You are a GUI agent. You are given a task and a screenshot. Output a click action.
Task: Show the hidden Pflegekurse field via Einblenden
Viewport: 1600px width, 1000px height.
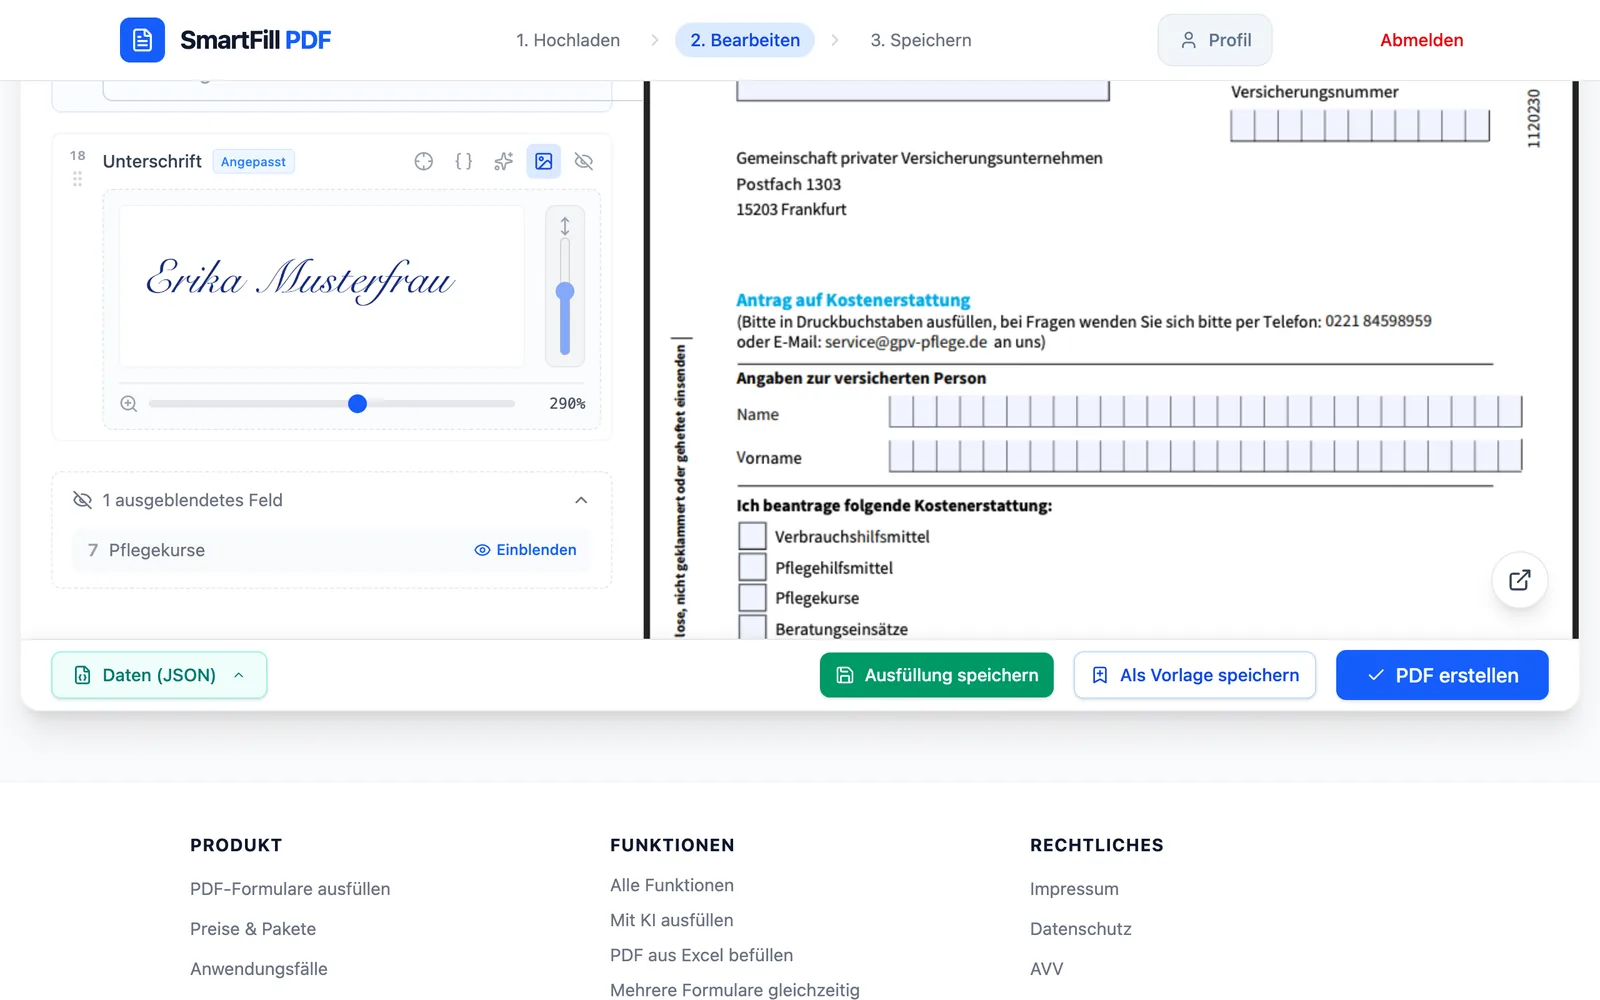pos(526,550)
